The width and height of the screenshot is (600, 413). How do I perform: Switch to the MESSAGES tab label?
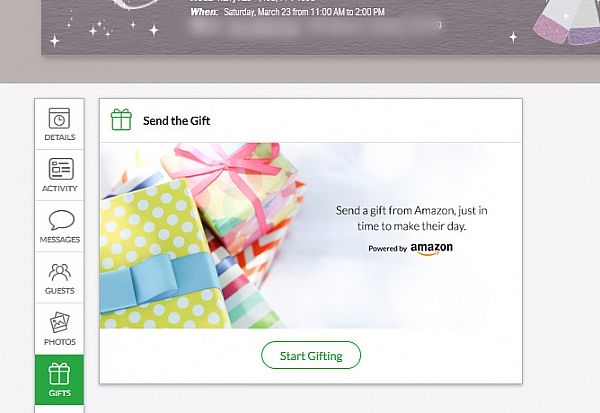(60, 240)
